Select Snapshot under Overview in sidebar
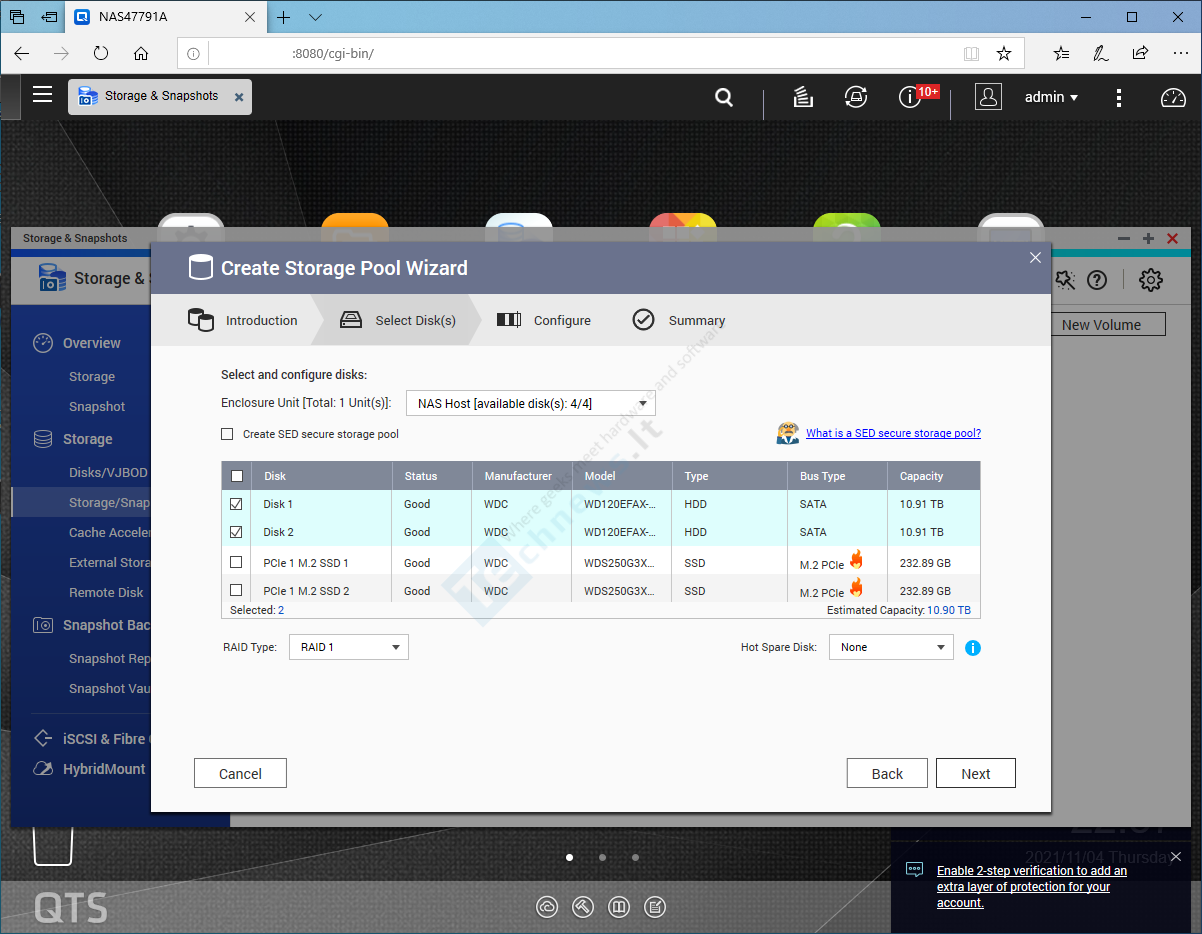The height and width of the screenshot is (934, 1202). click(x=97, y=407)
